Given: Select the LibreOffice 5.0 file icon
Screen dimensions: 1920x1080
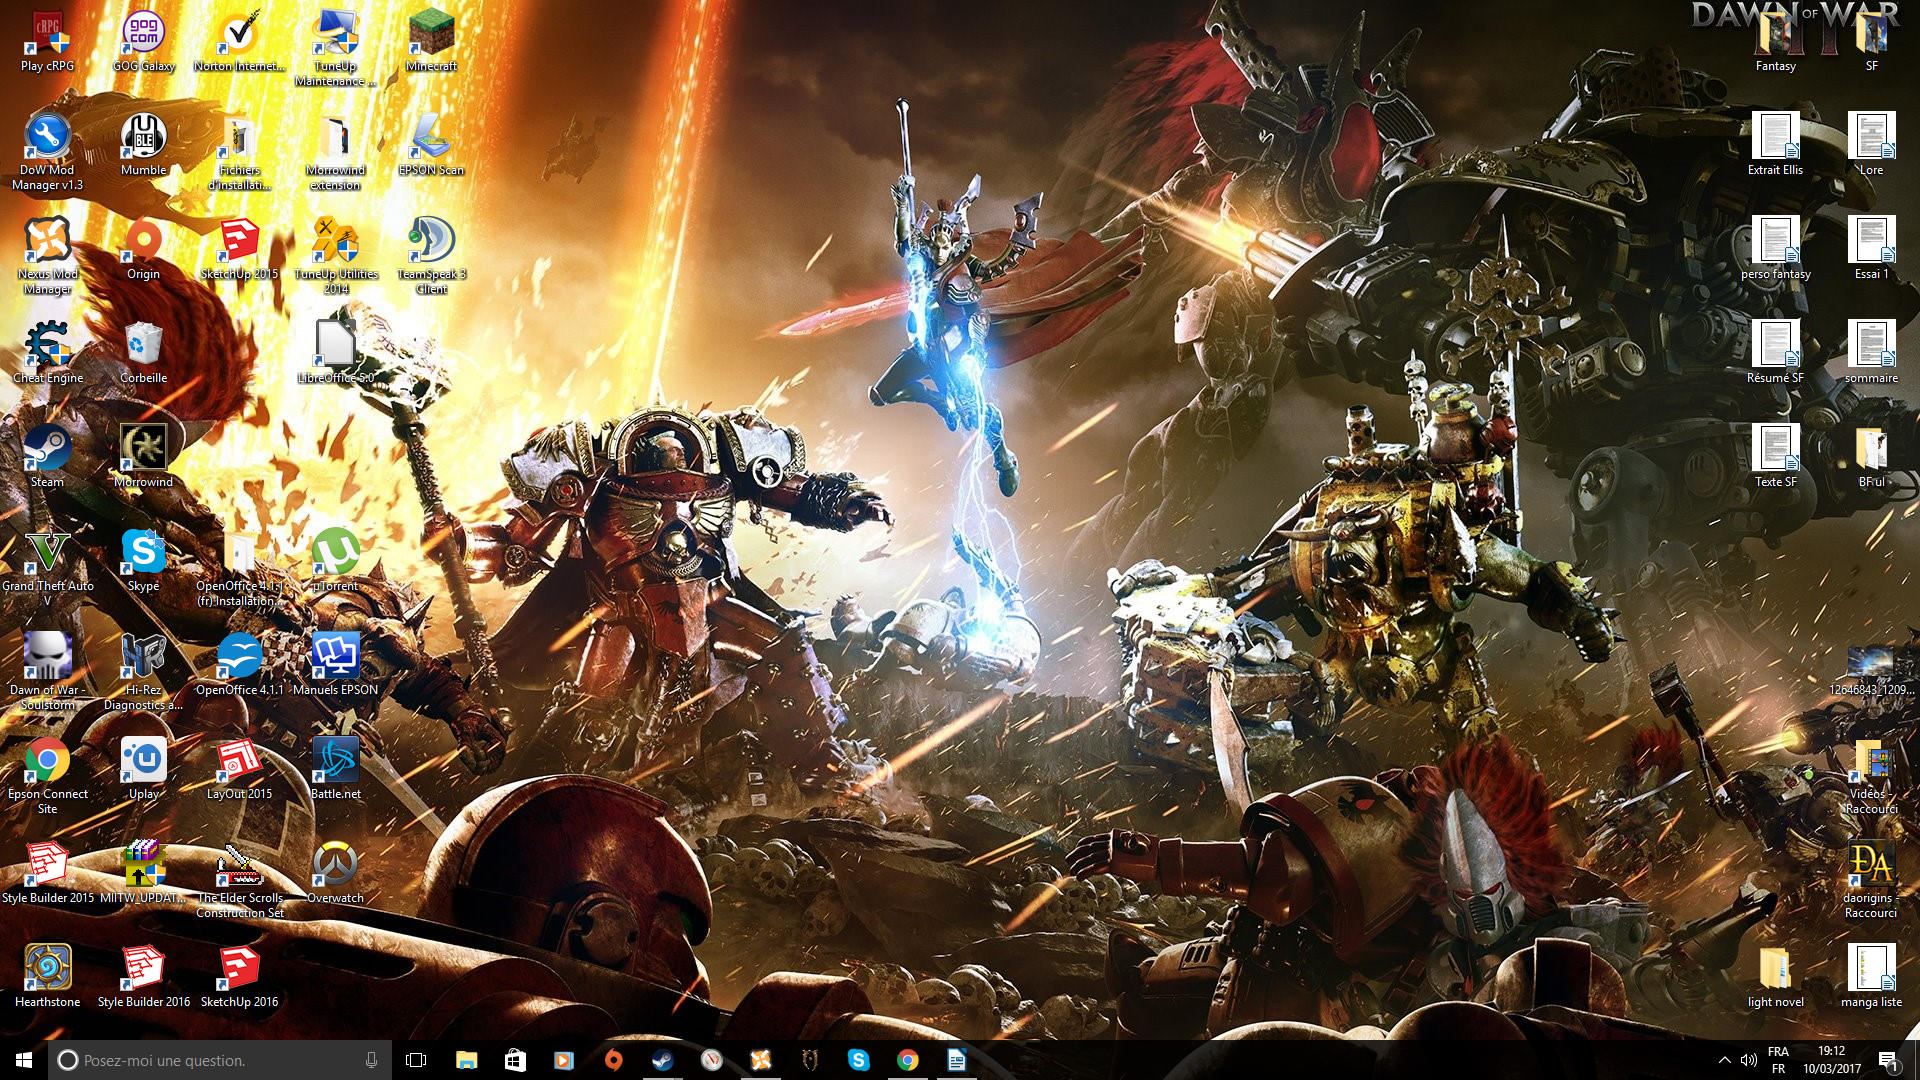Looking at the screenshot, I should 335,353.
